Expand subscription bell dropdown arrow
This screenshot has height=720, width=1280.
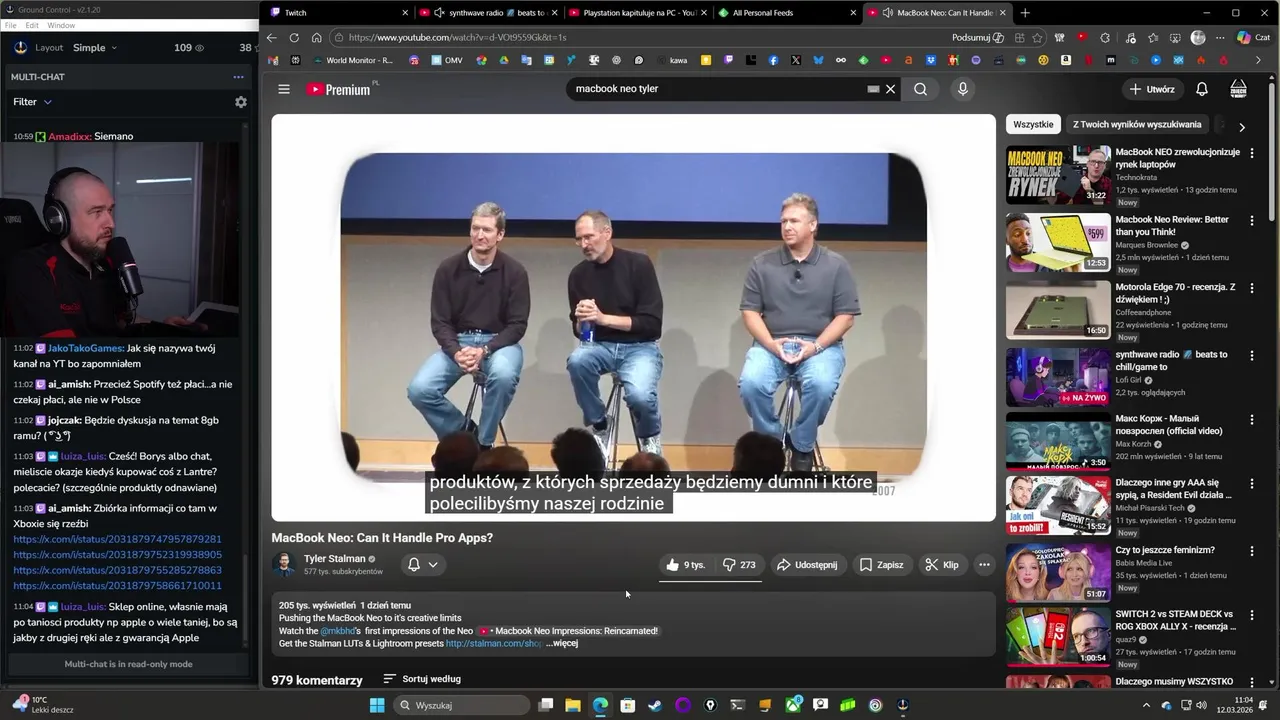[x=433, y=565]
